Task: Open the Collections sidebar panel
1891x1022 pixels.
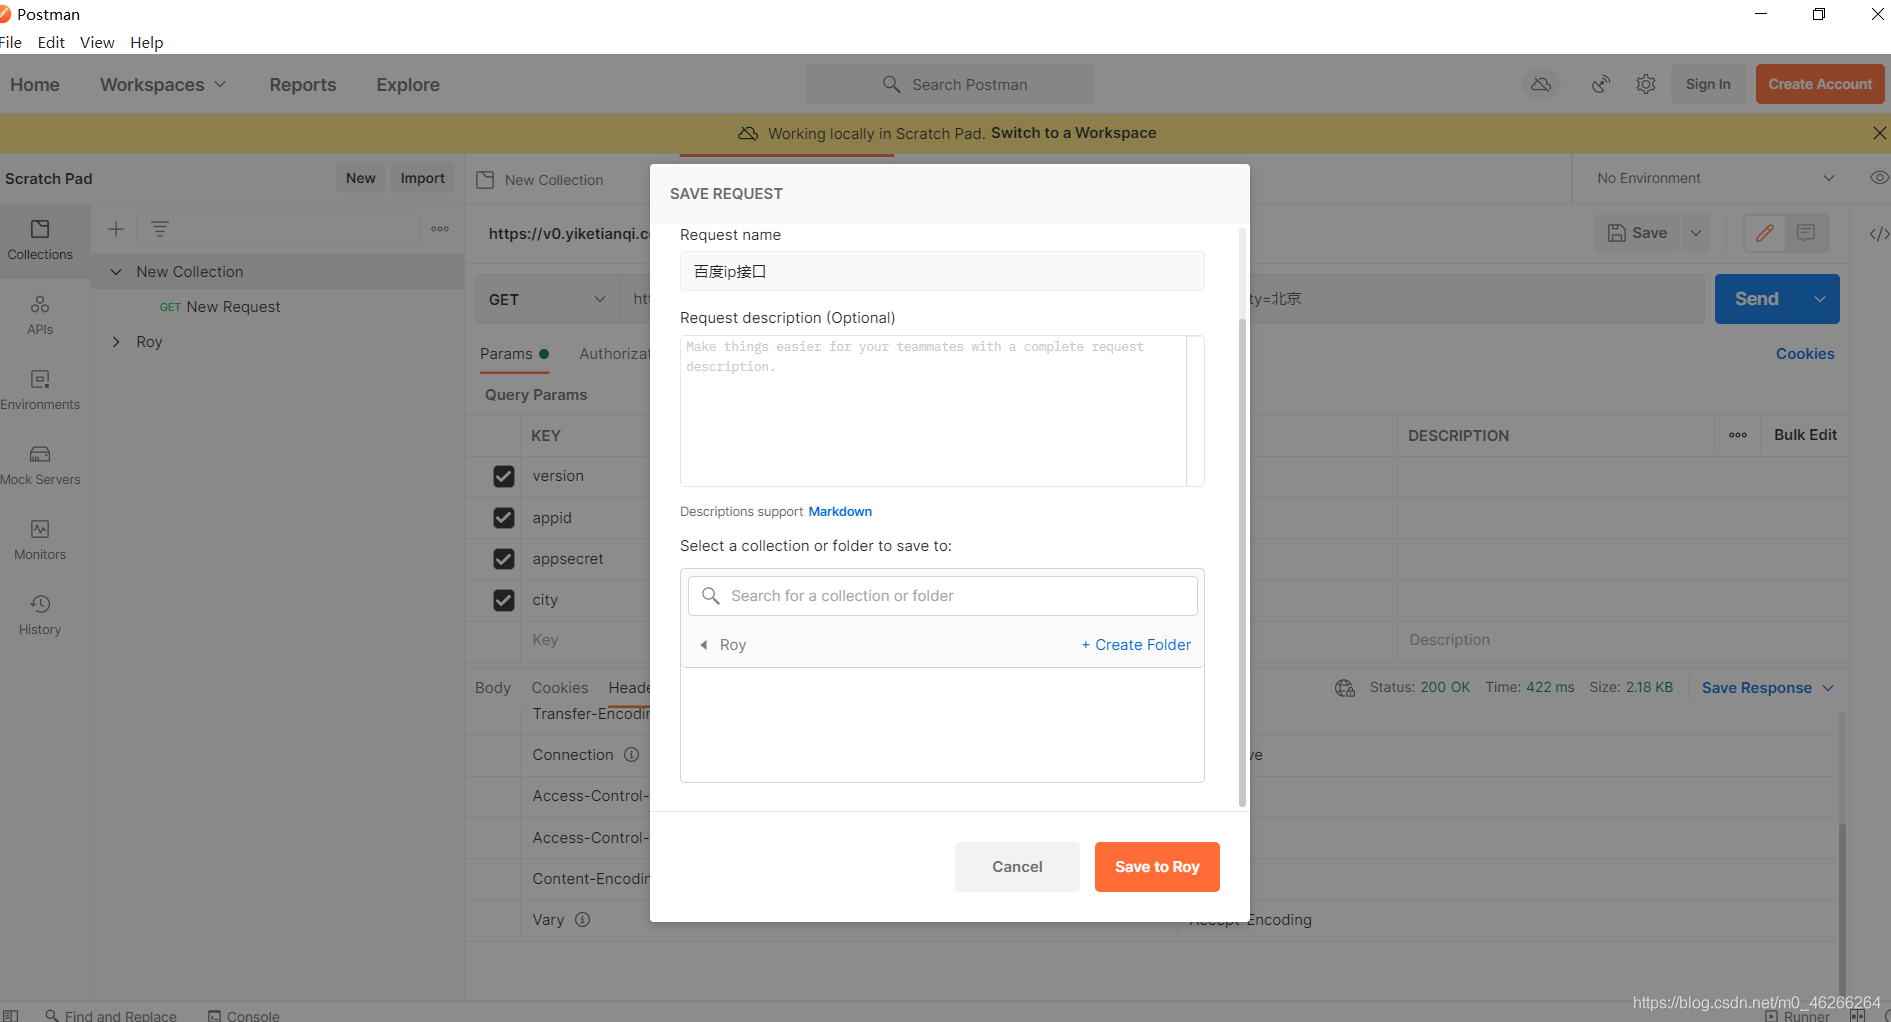Action: (40, 240)
